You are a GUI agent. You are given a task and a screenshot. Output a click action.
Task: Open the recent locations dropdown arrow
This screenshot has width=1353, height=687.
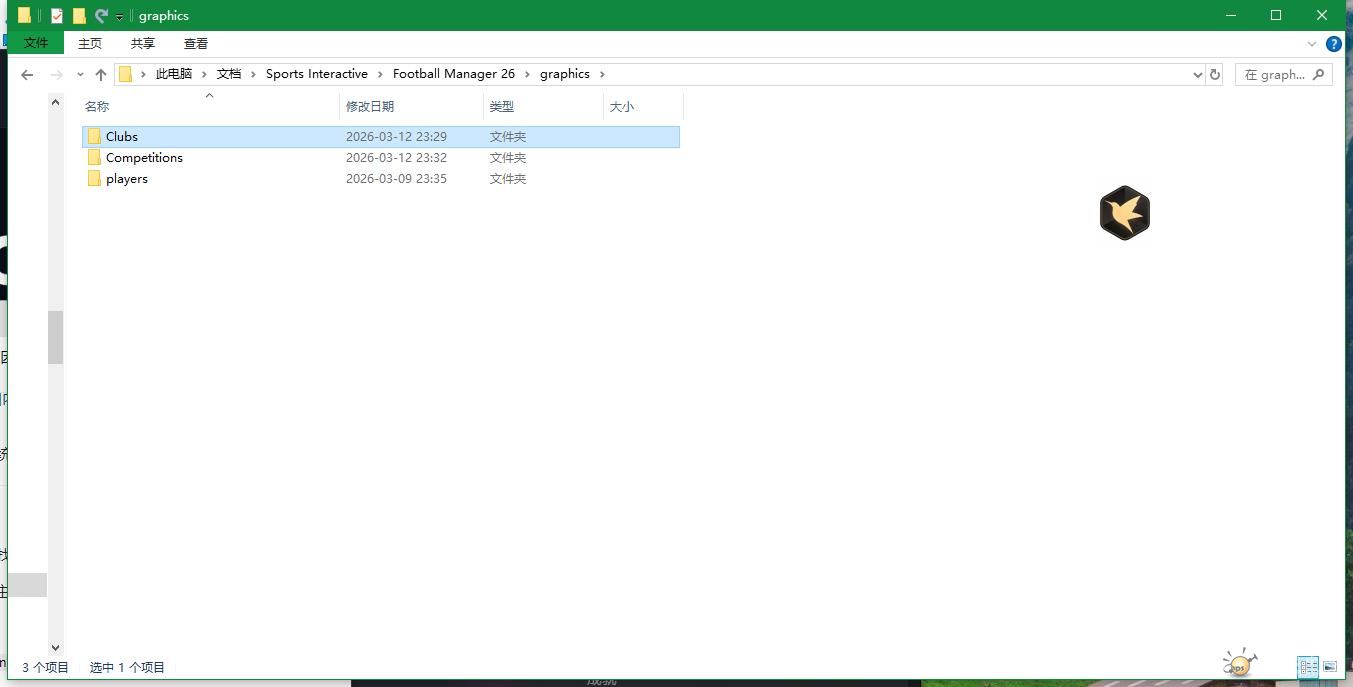80,75
